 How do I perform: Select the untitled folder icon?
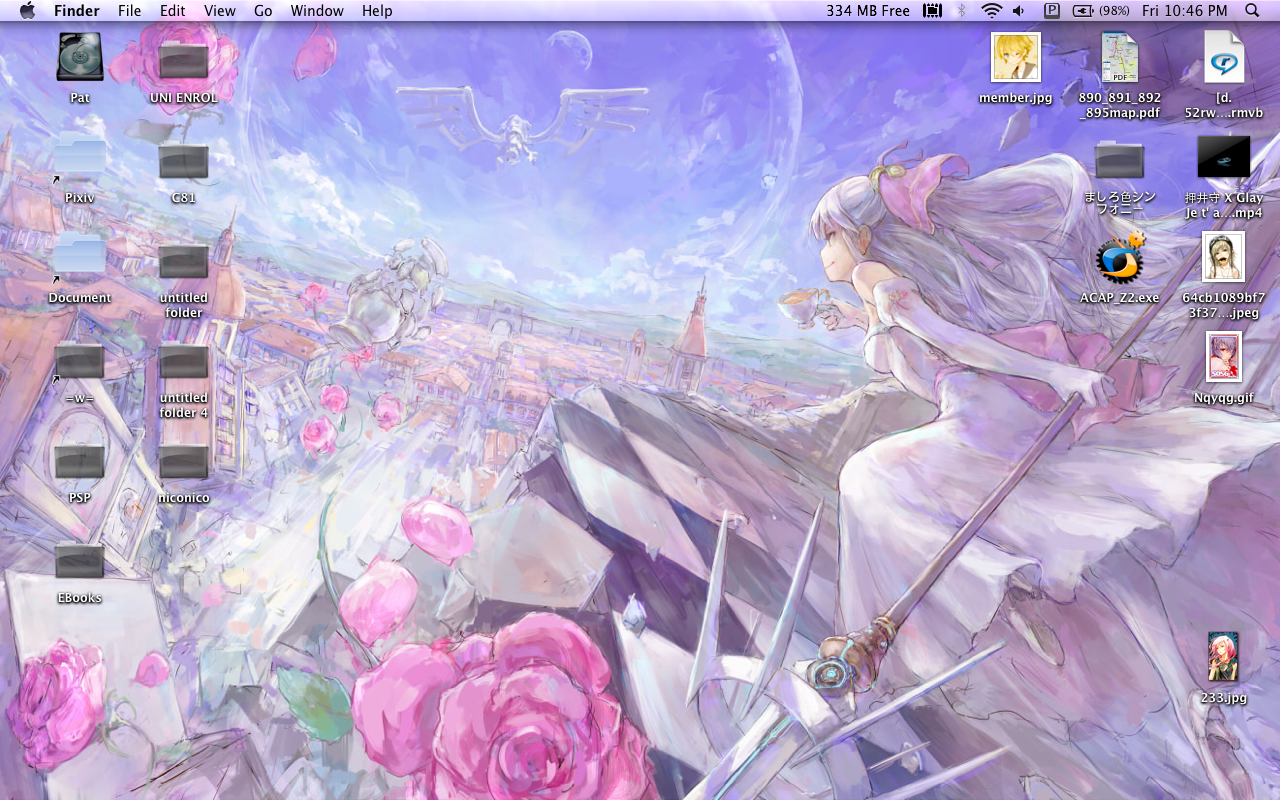[184, 261]
